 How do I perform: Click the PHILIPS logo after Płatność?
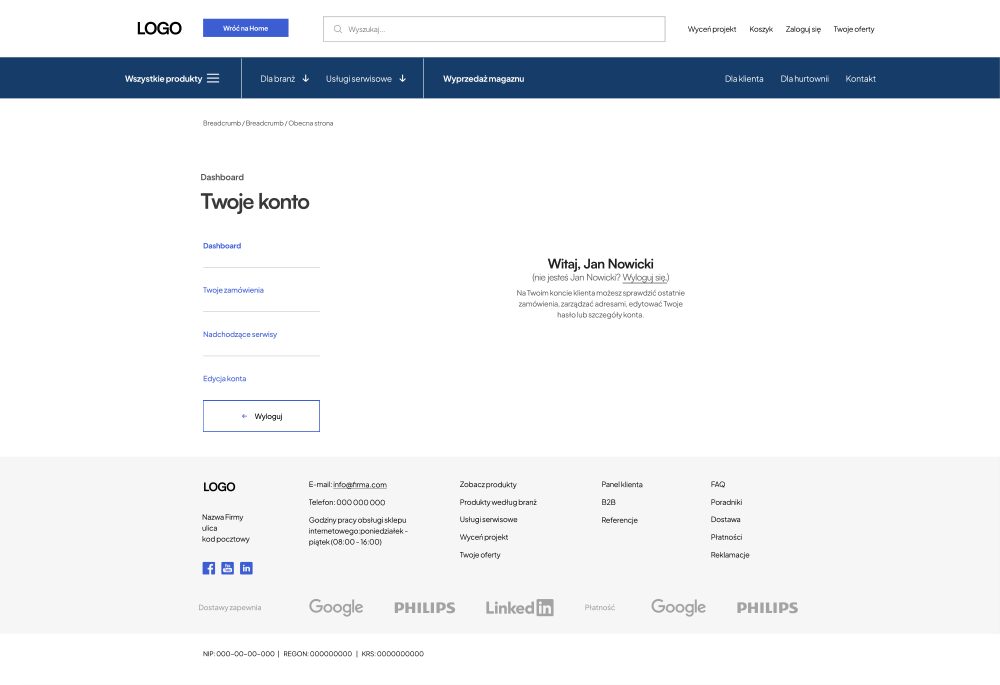tap(767, 608)
